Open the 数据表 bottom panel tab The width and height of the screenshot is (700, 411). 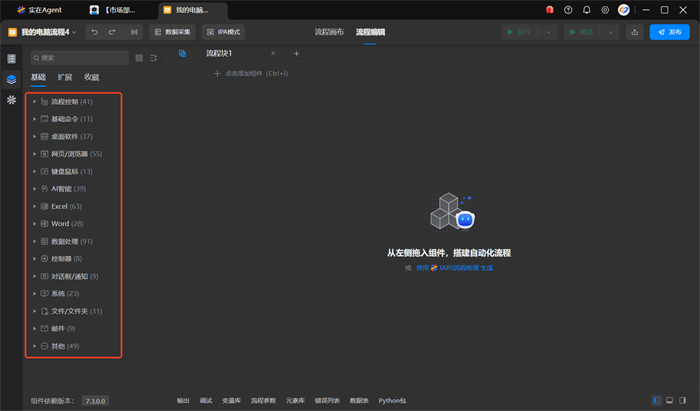click(x=359, y=401)
